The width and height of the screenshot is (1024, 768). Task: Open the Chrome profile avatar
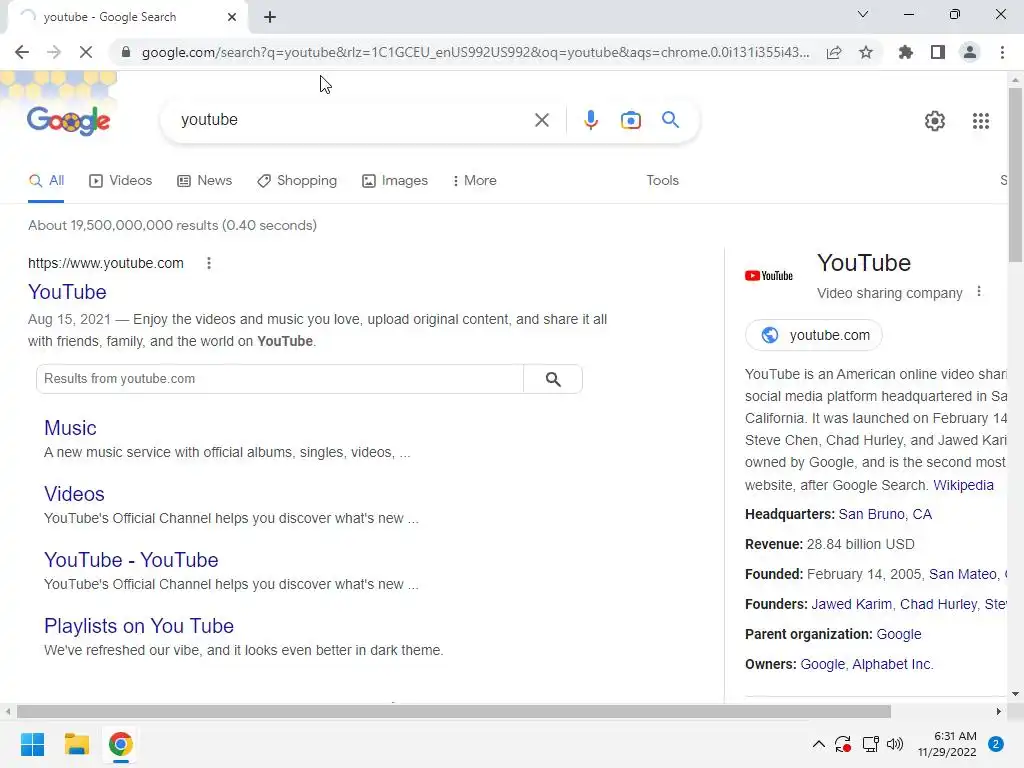click(x=970, y=52)
